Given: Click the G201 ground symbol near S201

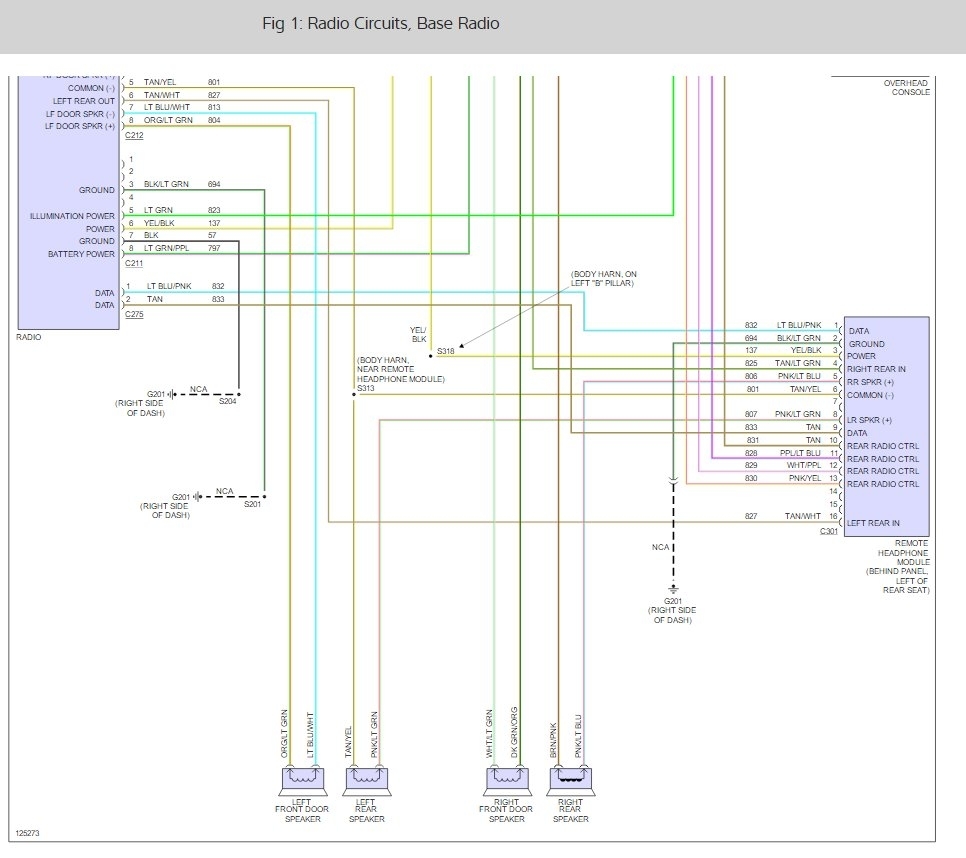Looking at the screenshot, I should coord(197,496).
